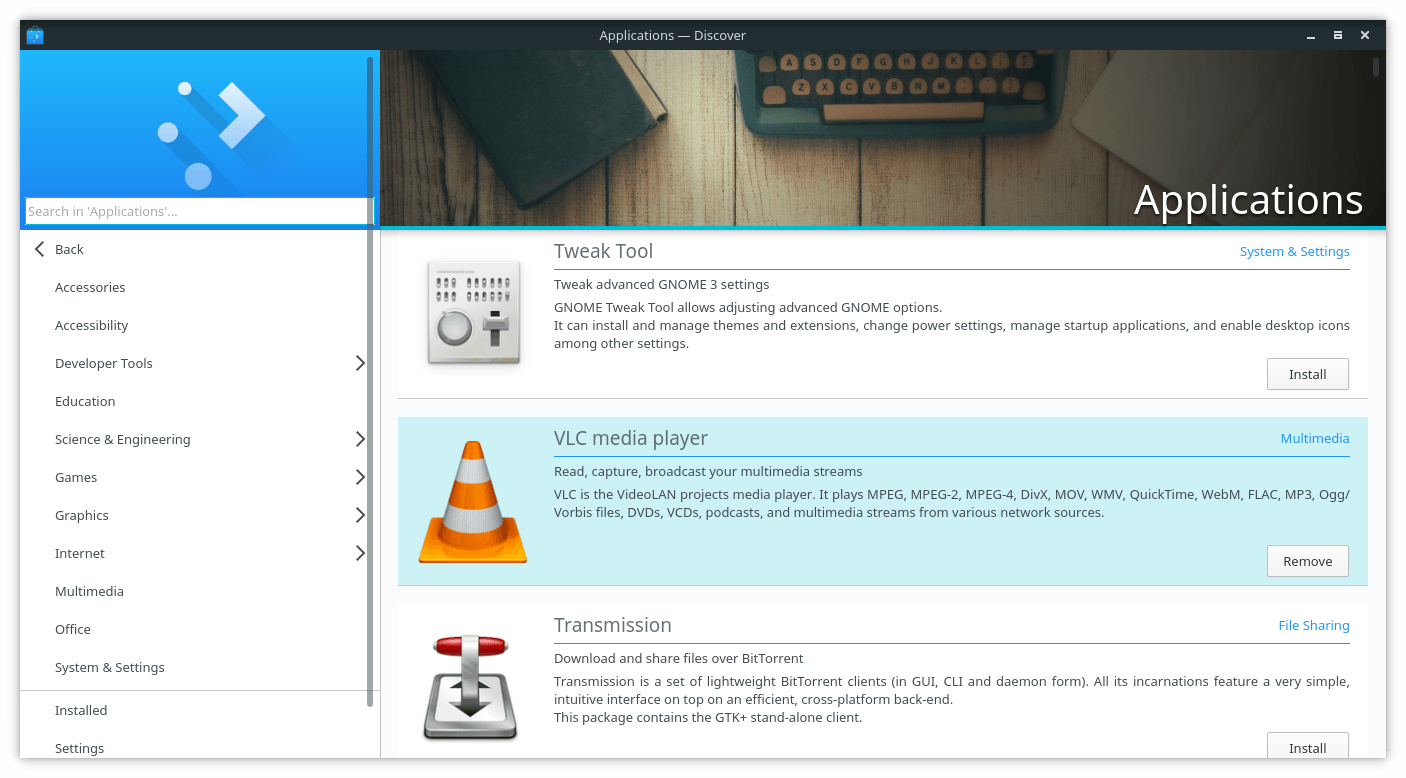Close the Discover window

pyautogui.click(x=1365, y=36)
